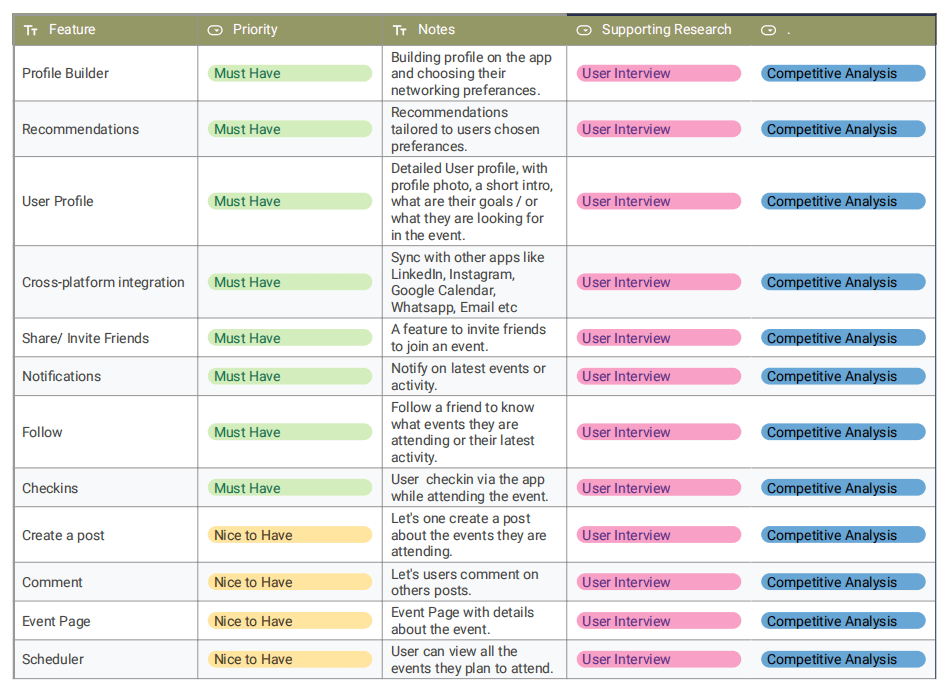Click the Share/ Invite Friends cell
This screenshot has height=692, width=949.
(x=105, y=338)
